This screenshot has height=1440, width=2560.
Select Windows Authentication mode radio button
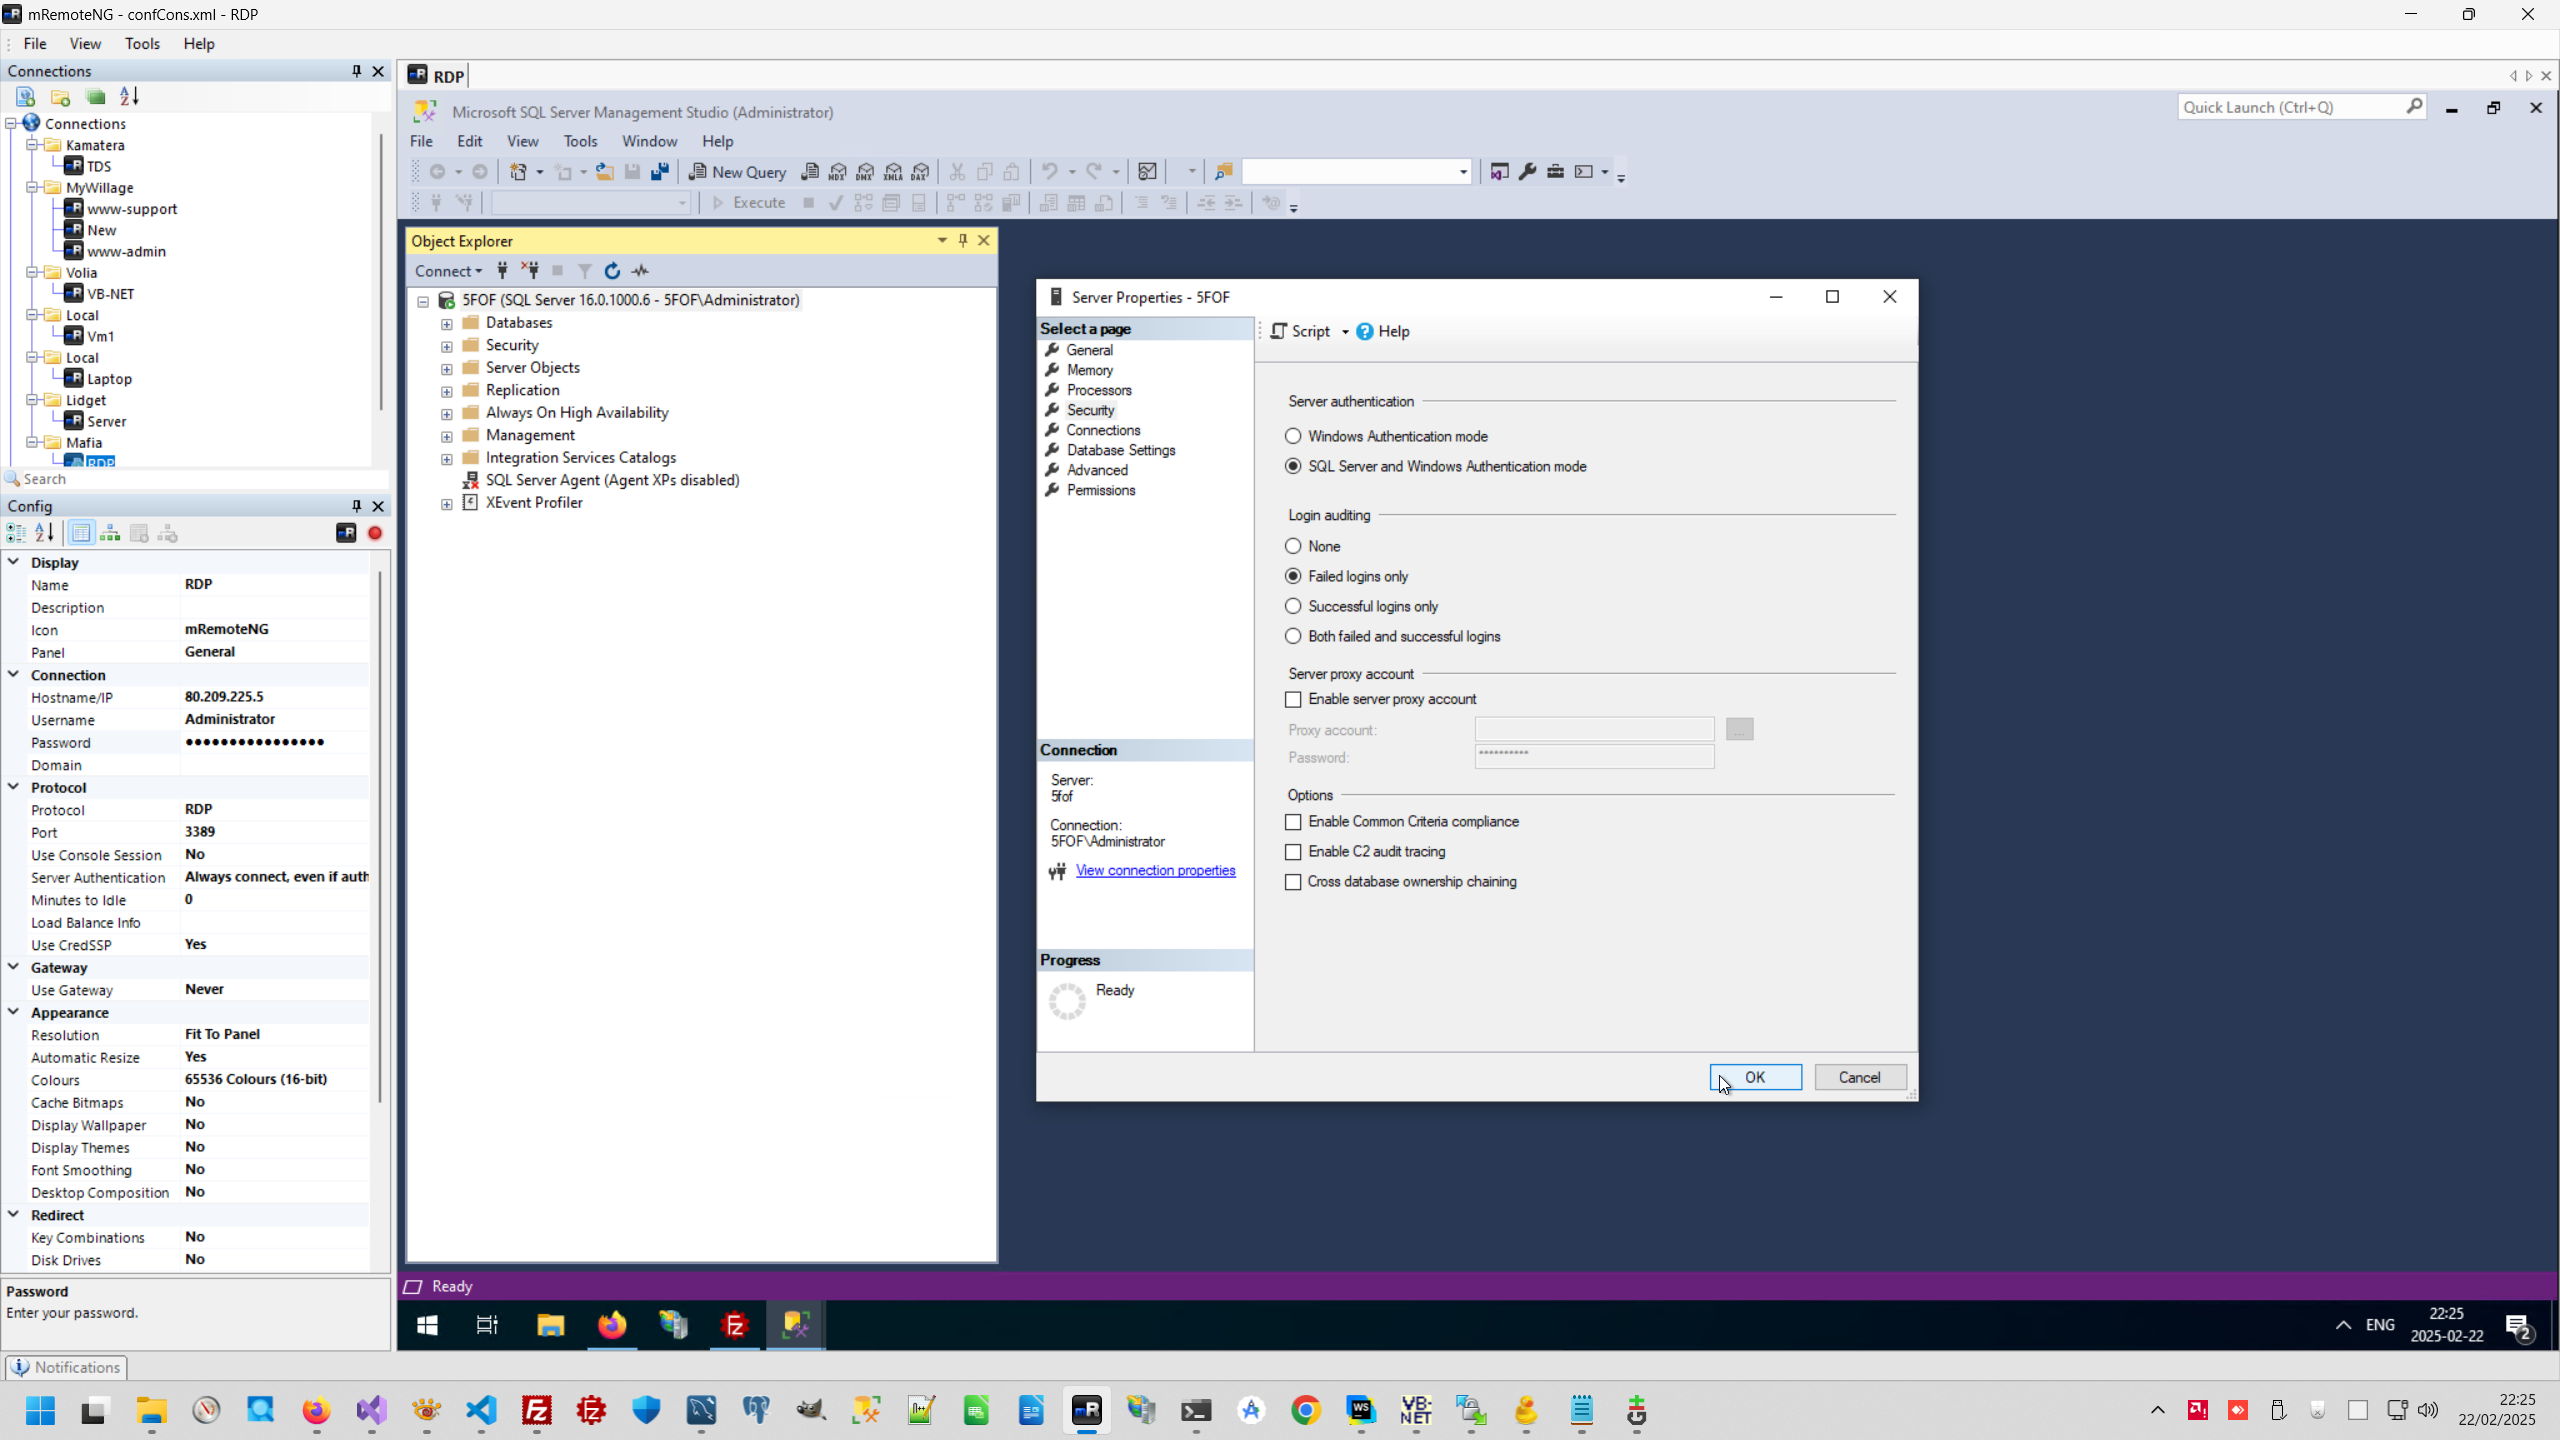pyautogui.click(x=1293, y=436)
